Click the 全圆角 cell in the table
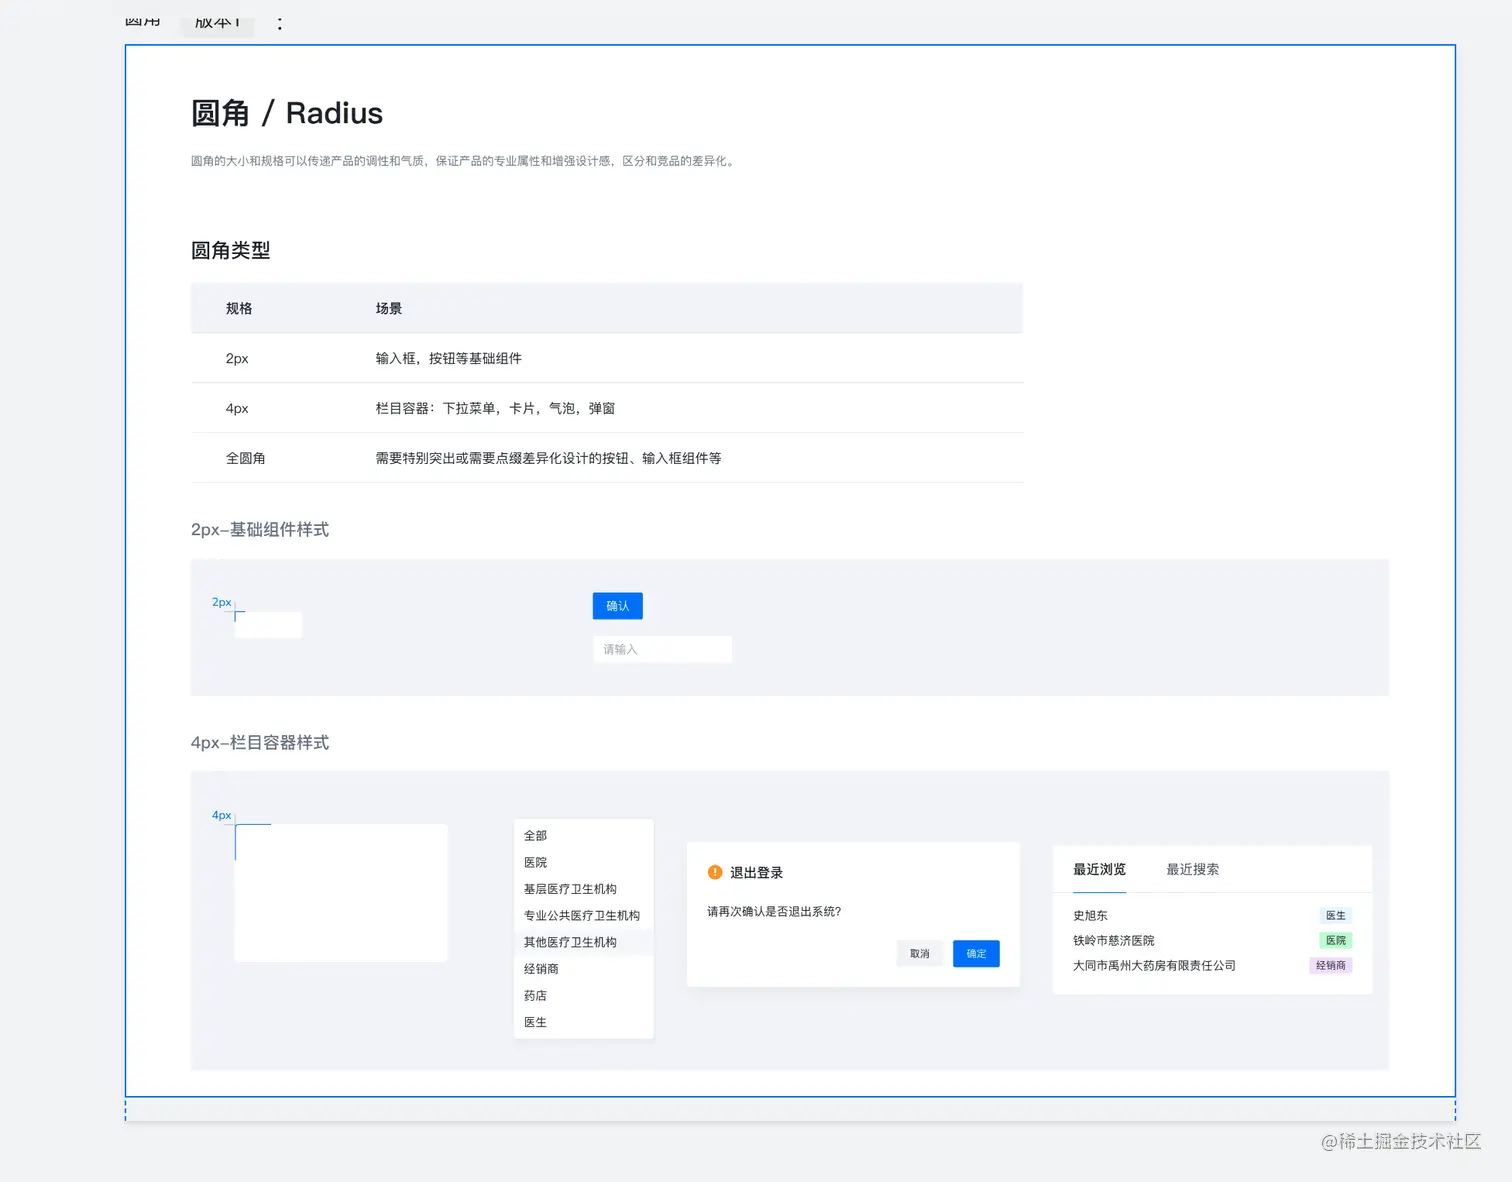Viewport: 1512px width, 1182px height. pyautogui.click(x=245, y=458)
